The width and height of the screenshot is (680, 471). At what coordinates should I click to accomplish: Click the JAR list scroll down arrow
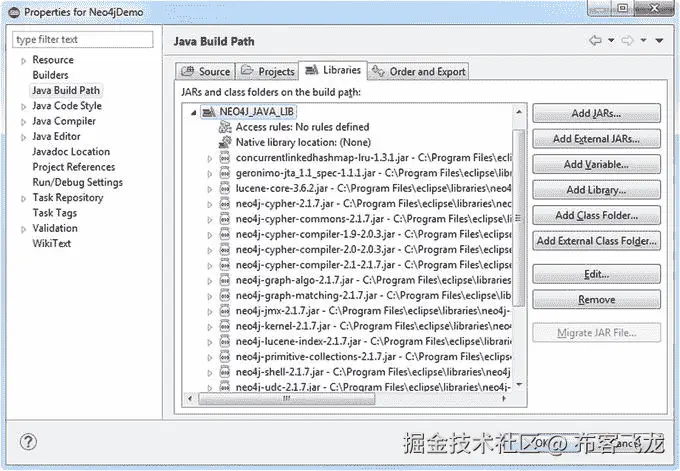519,385
